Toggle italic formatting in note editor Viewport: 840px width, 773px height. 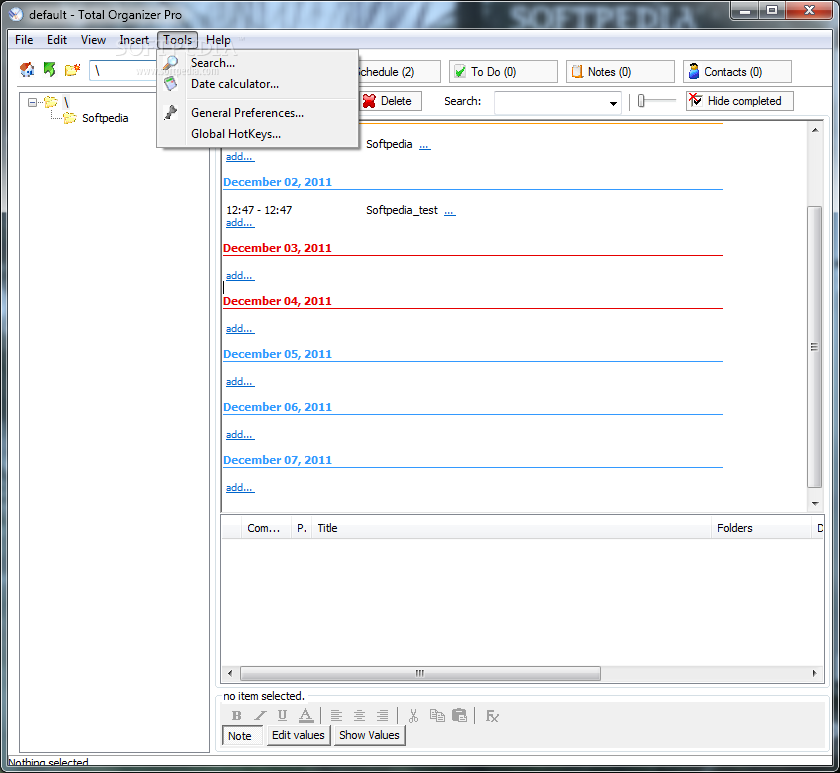tap(260, 716)
